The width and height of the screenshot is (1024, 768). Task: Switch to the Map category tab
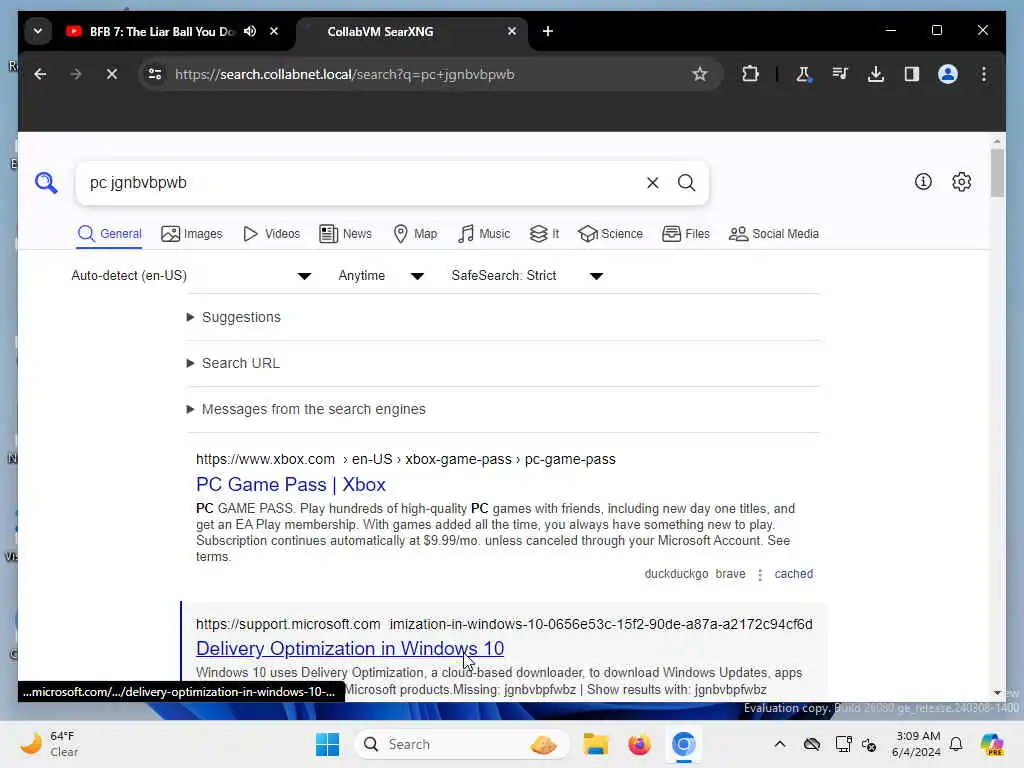415,234
